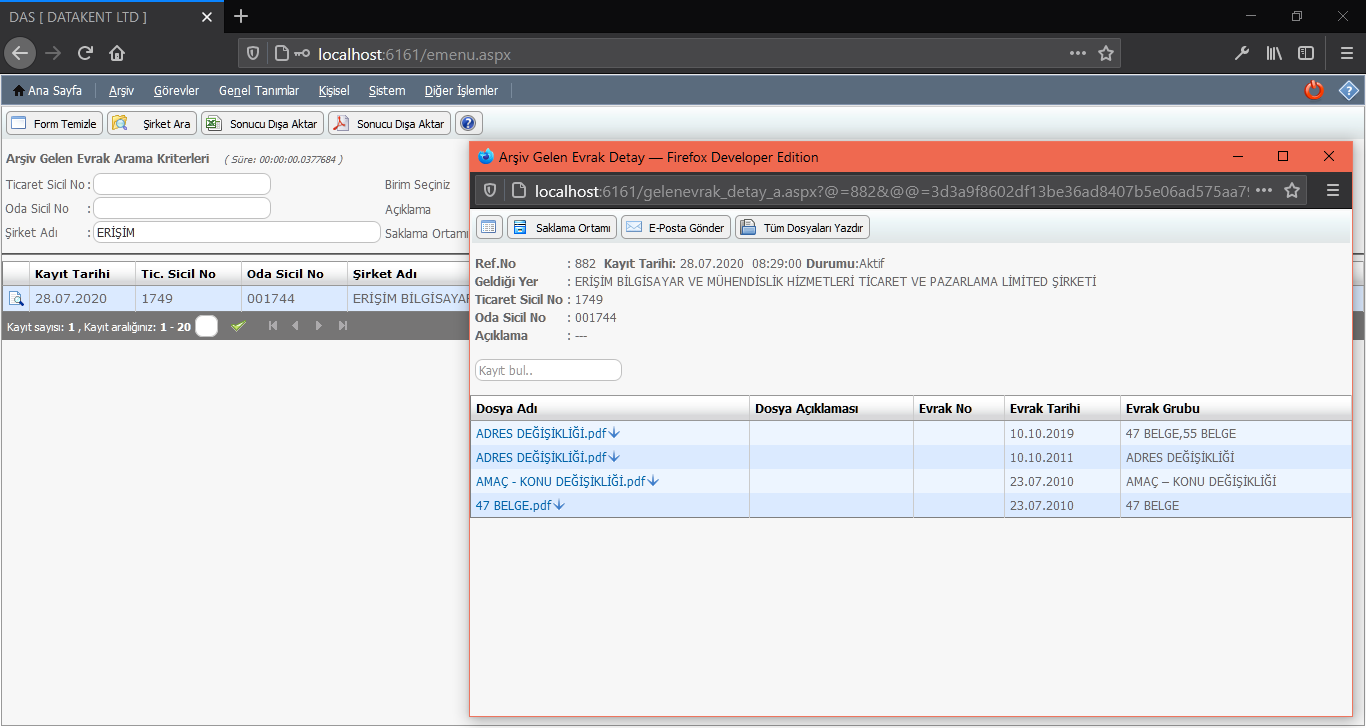Click the magnifier detail icon in result row
This screenshot has width=1366, height=728.
coord(16,298)
